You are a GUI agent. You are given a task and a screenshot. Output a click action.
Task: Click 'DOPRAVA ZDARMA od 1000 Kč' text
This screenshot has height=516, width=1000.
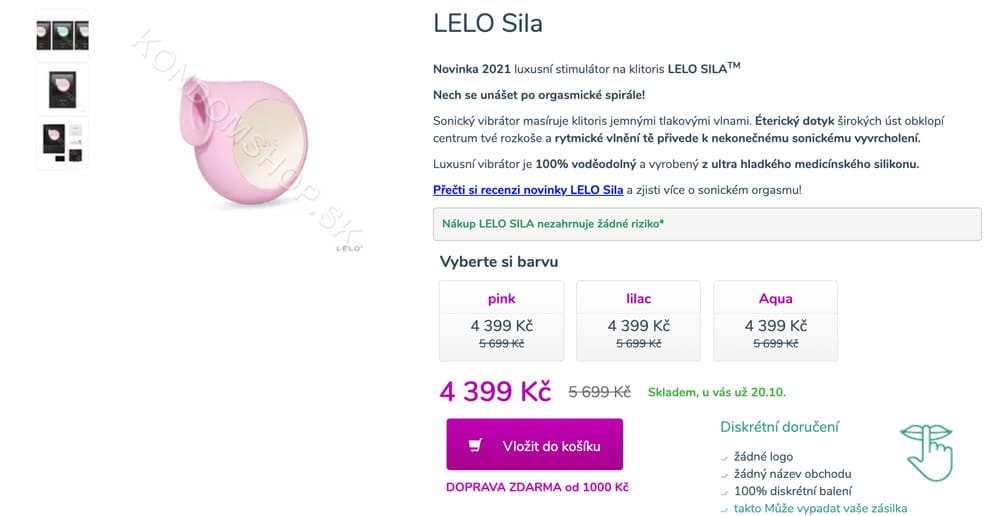[537, 487]
